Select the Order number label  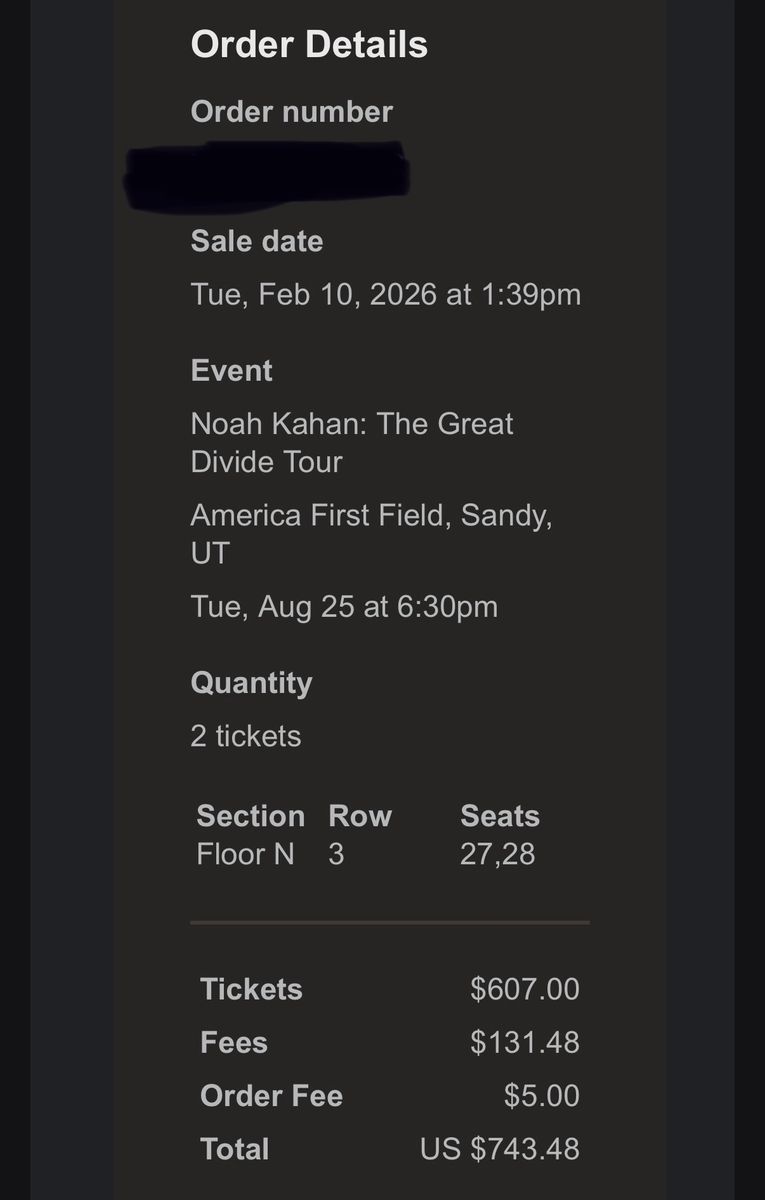(291, 112)
